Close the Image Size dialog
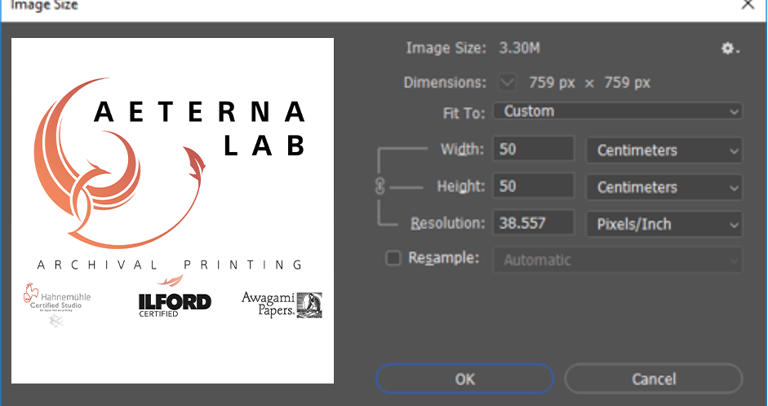Viewport: 768px width, 406px height. [748, 5]
